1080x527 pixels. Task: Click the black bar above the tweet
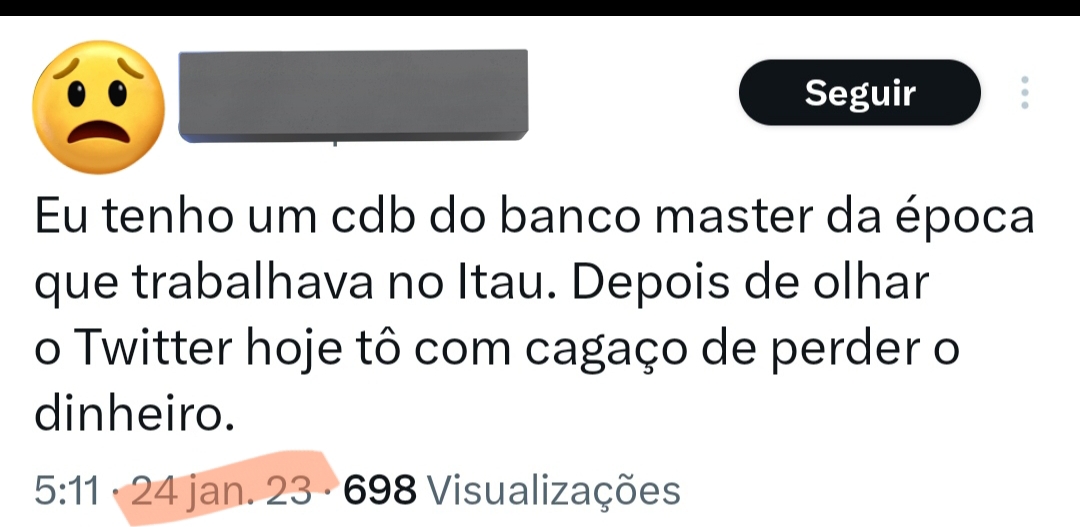pos(540,8)
